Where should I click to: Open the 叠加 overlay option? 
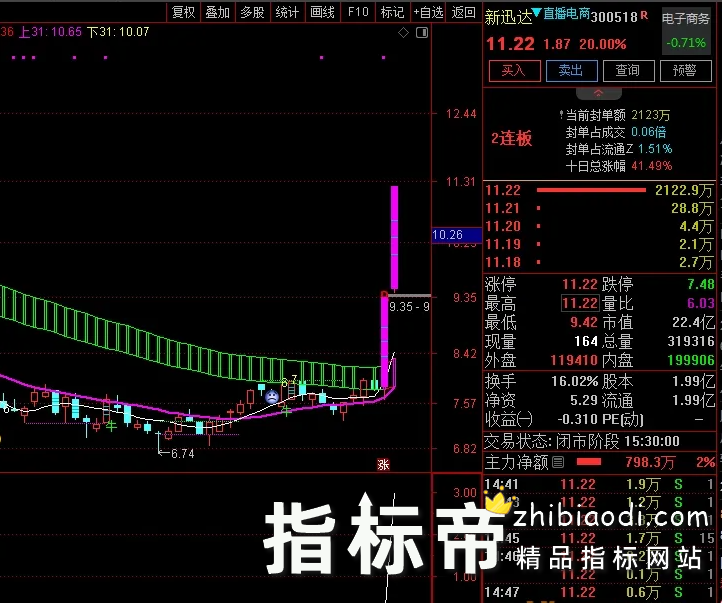point(217,12)
